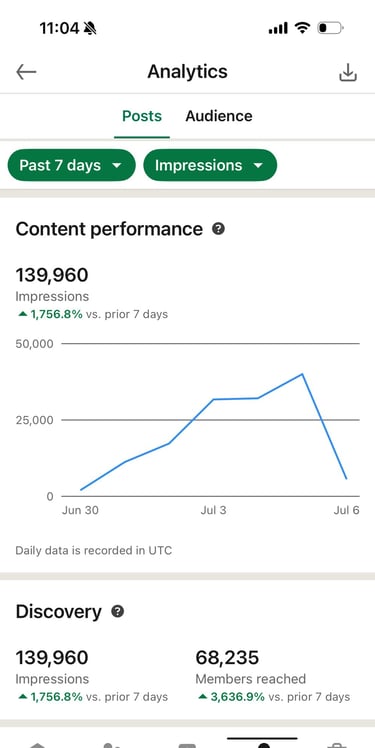Tap the silent mode bell icon
The height and width of the screenshot is (748, 375).
click(x=90, y=29)
